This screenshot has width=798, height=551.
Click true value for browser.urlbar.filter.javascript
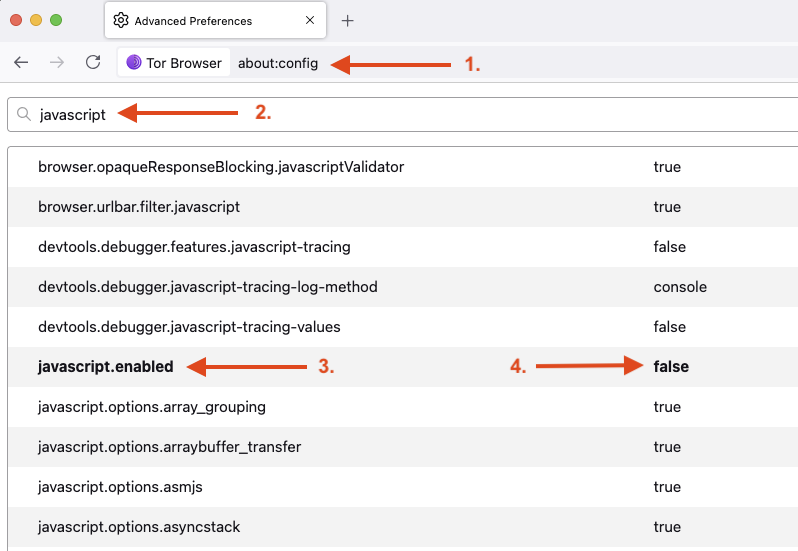click(667, 207)
